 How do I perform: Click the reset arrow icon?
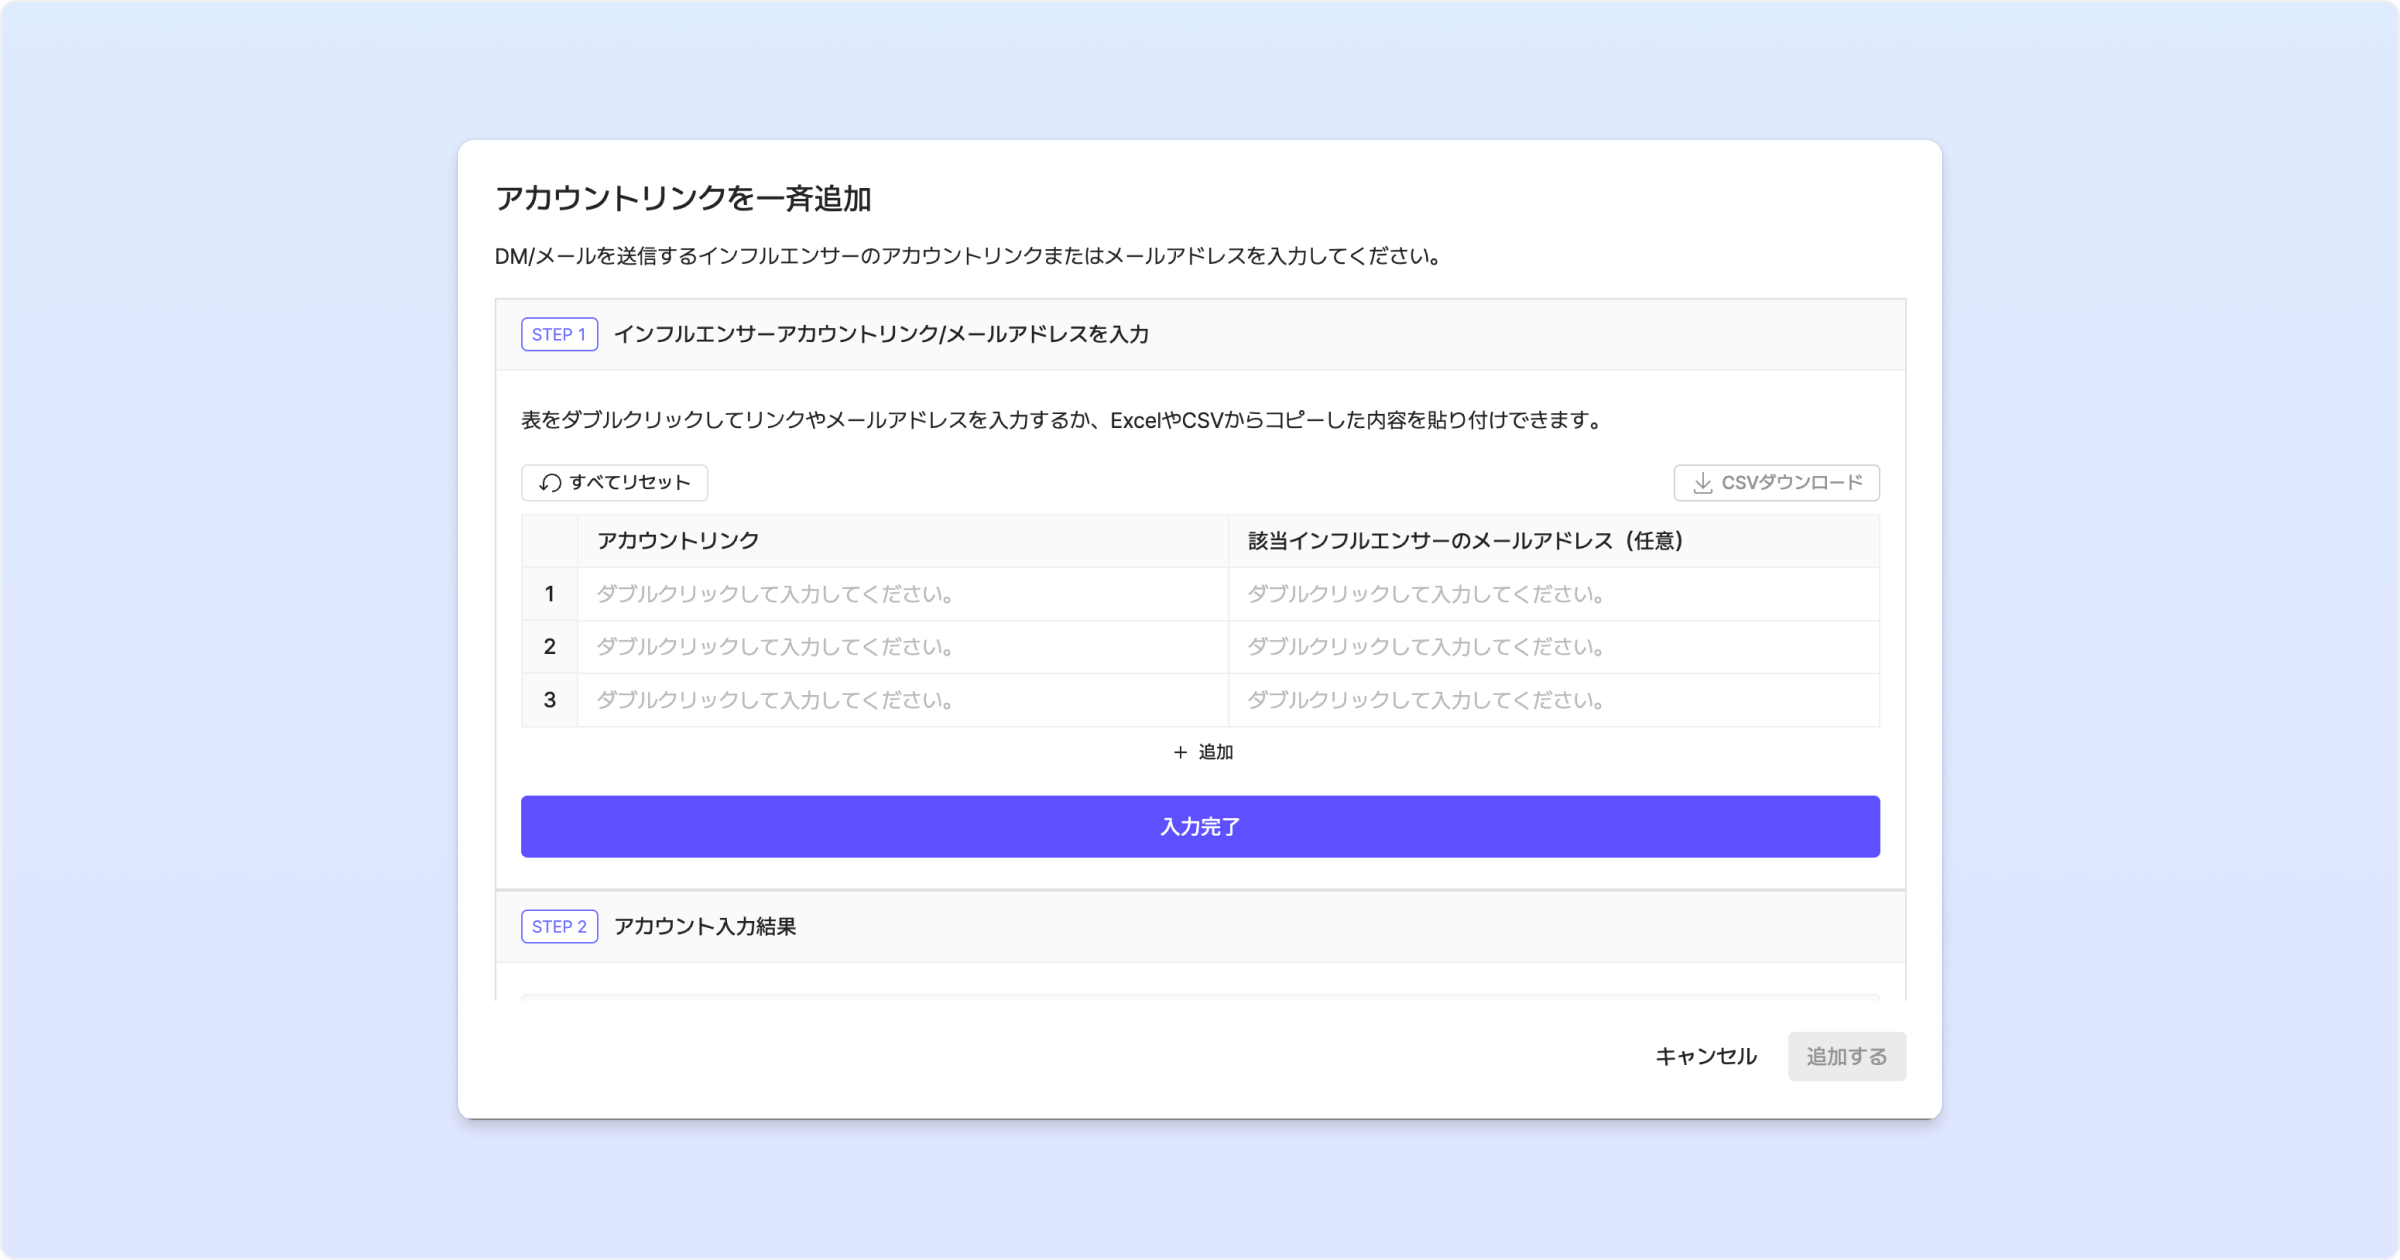click(x=550, y=483)
